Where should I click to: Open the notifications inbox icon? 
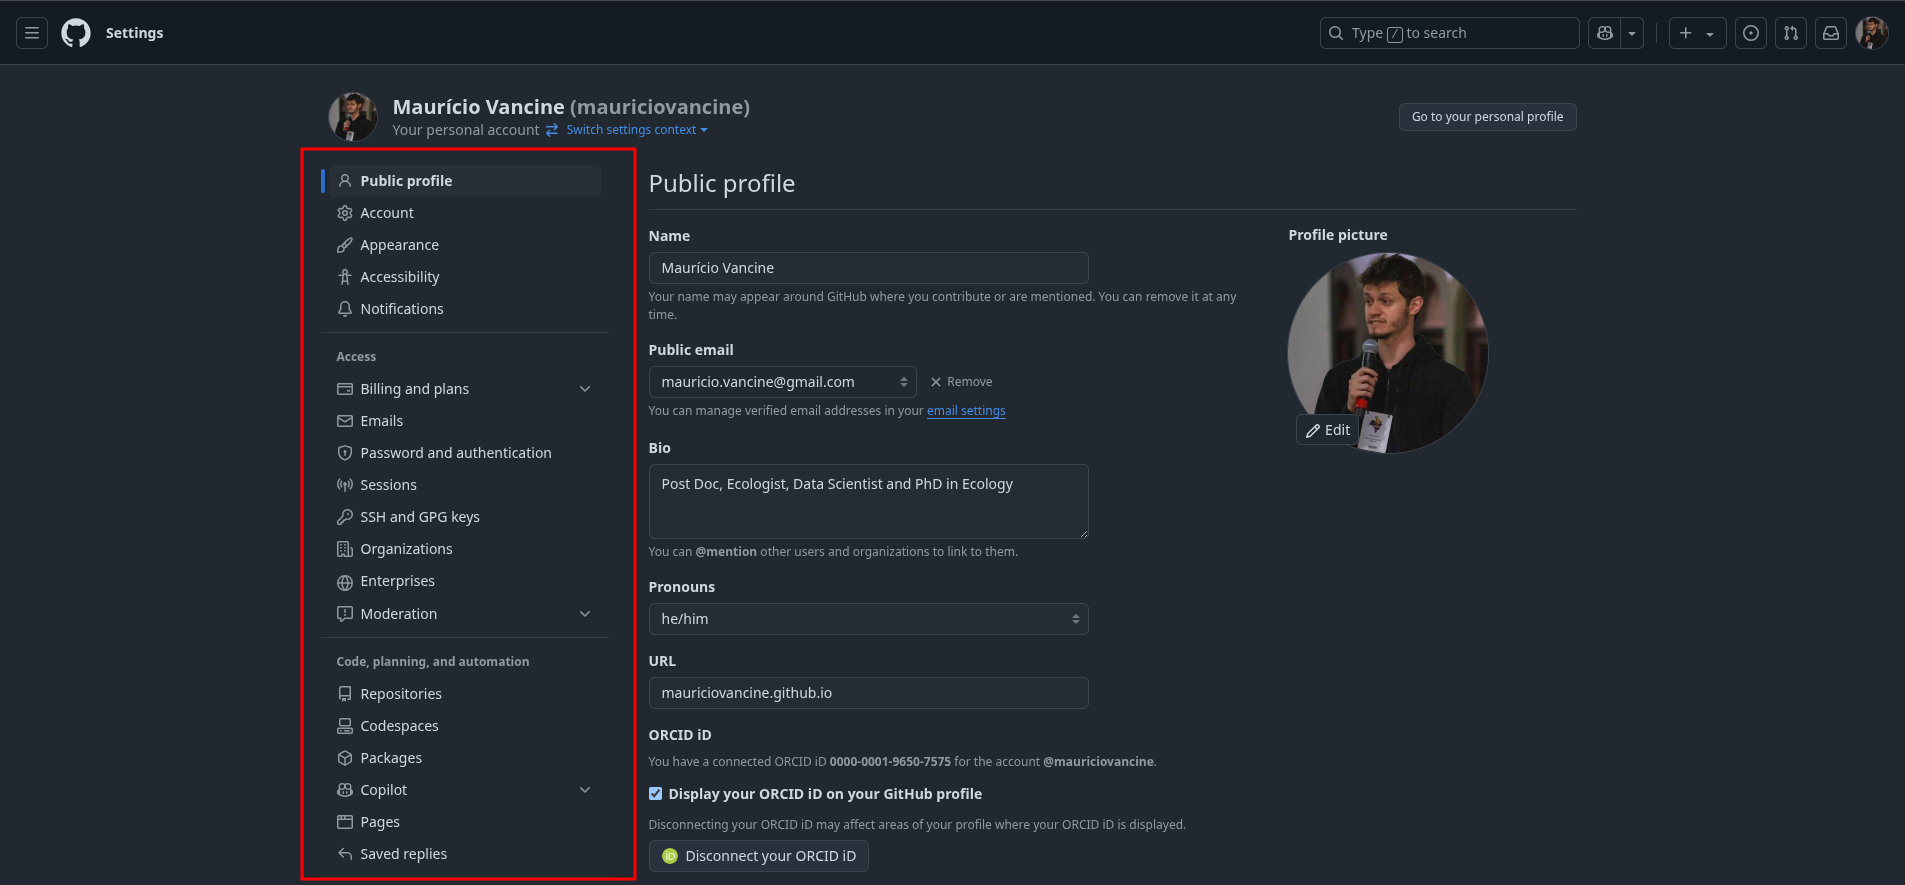point(1830,33)
